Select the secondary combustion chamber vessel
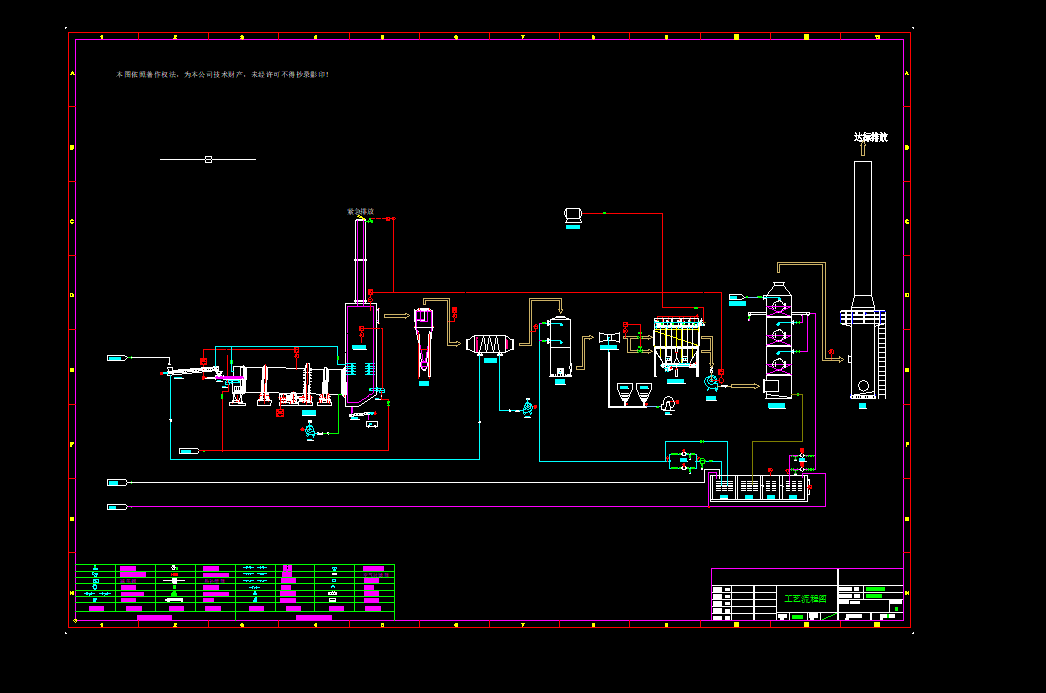 pos(361,354)
